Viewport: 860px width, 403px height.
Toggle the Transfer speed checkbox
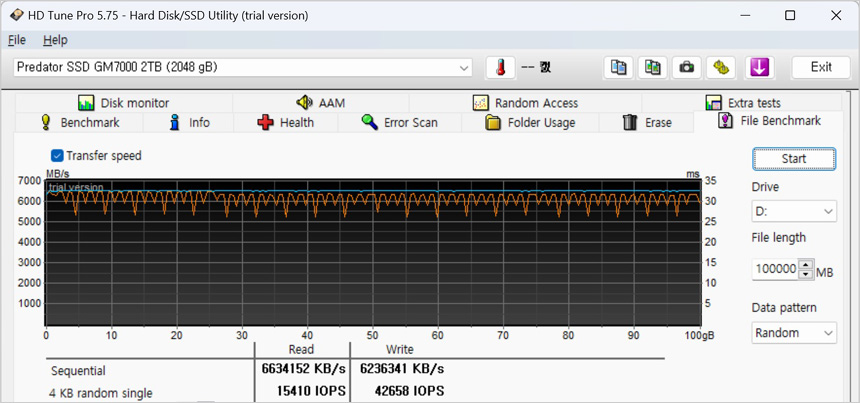[x=56, y=156]
